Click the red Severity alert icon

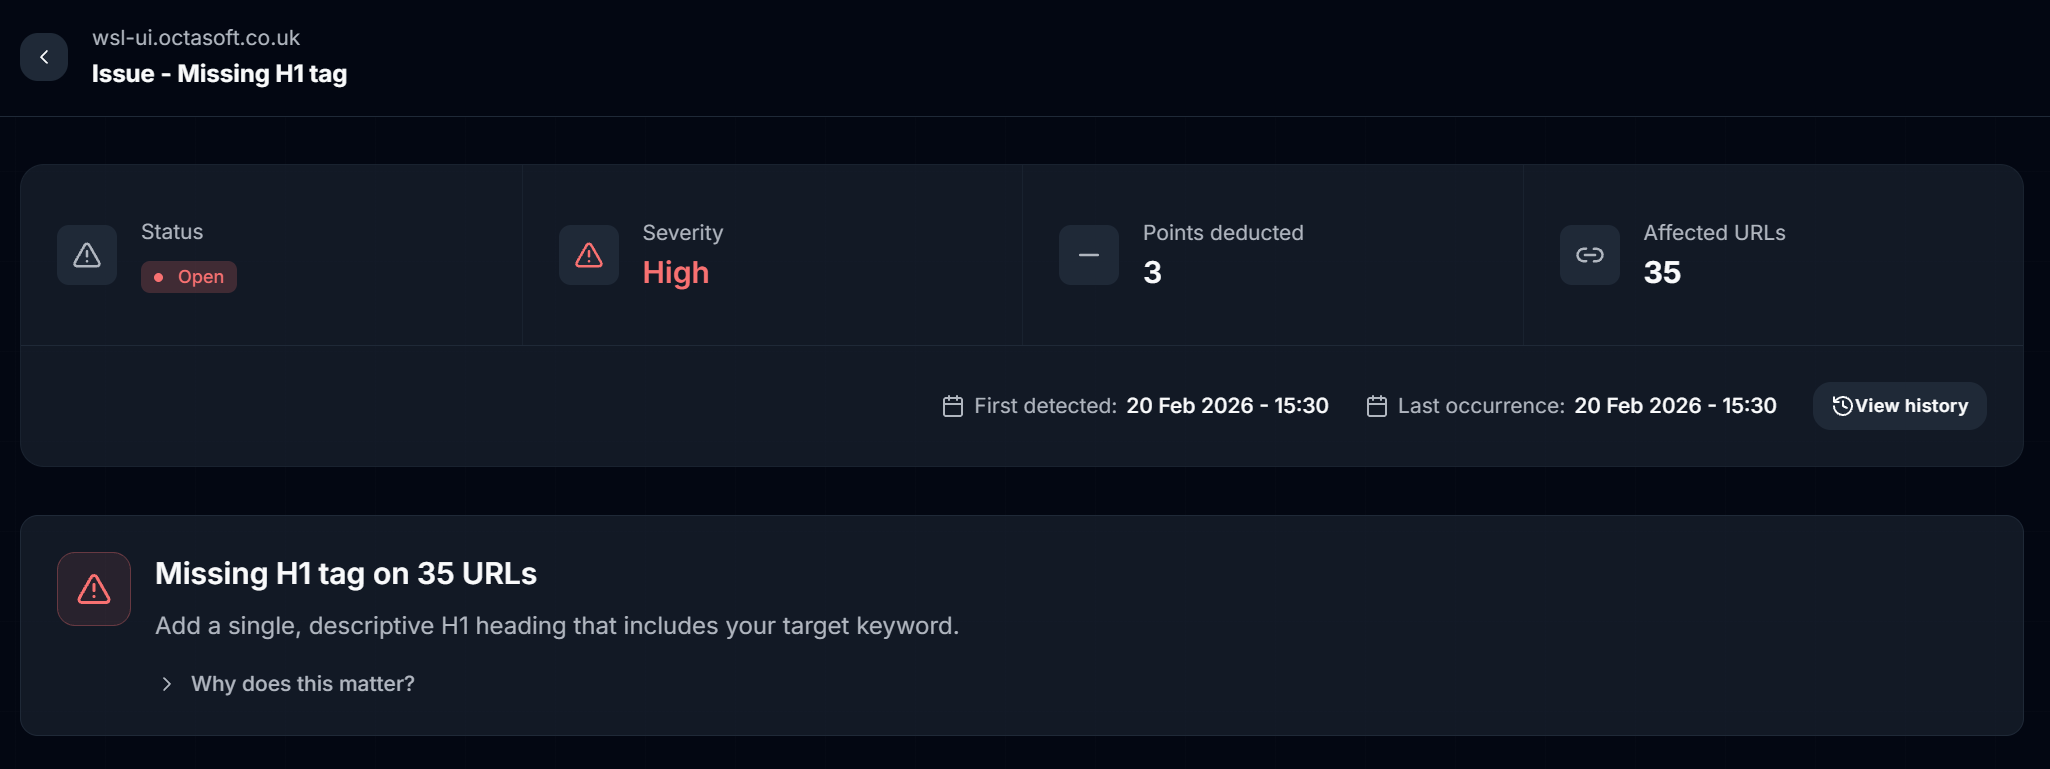[589, 255]
